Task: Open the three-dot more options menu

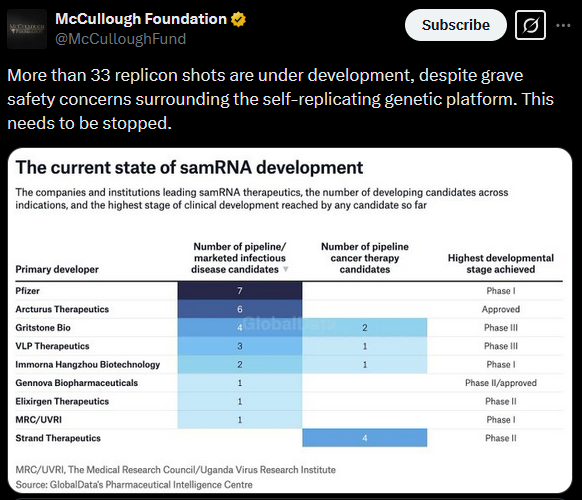Action: (563, 25)
